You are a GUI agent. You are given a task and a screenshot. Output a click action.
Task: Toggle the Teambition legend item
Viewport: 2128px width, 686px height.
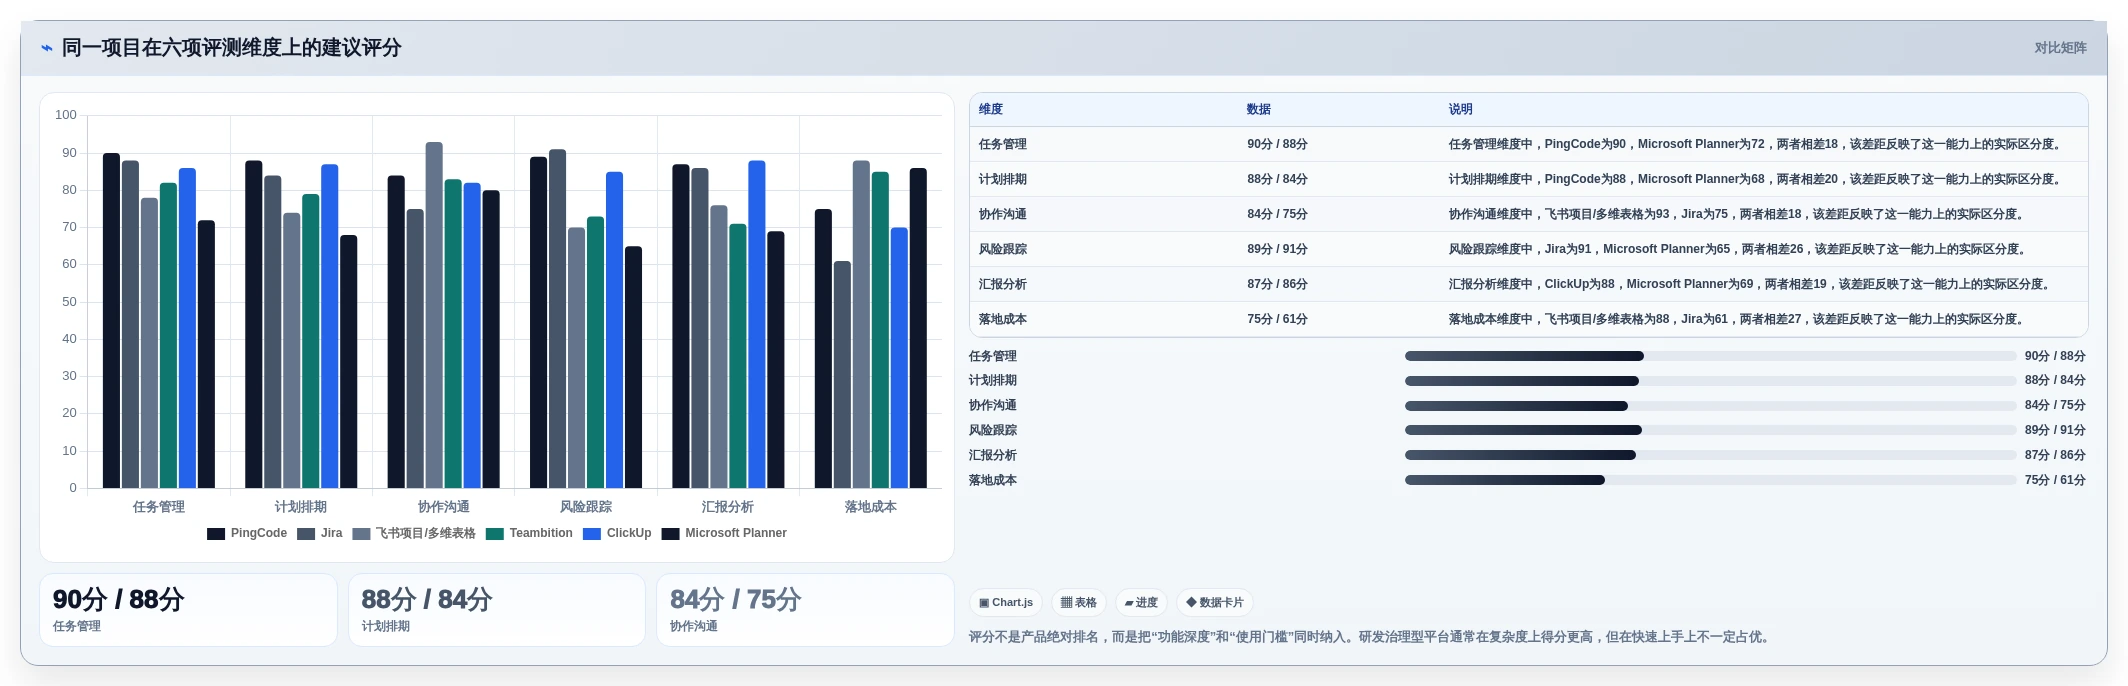[529, 533]
